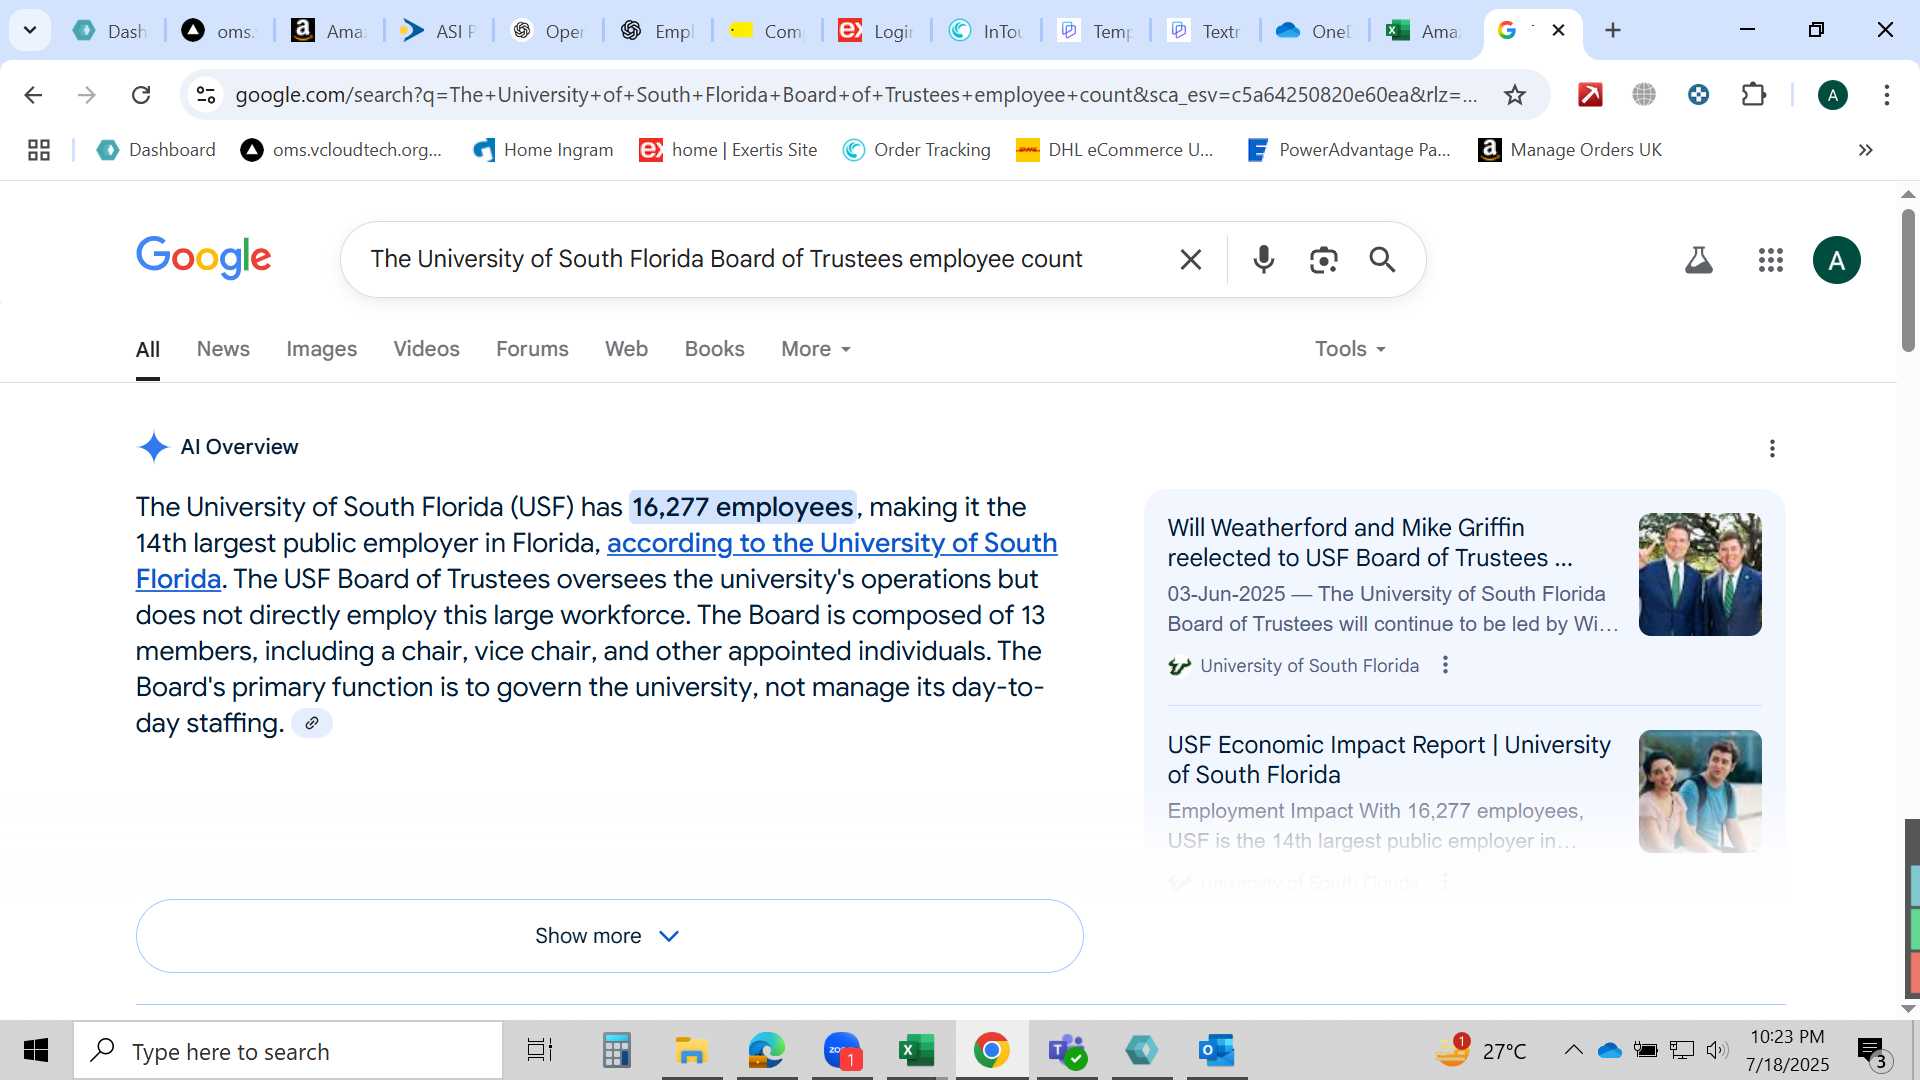Open Chrome three-dot menu
1920x1080 pixels.
click(x=1886, y=95)
